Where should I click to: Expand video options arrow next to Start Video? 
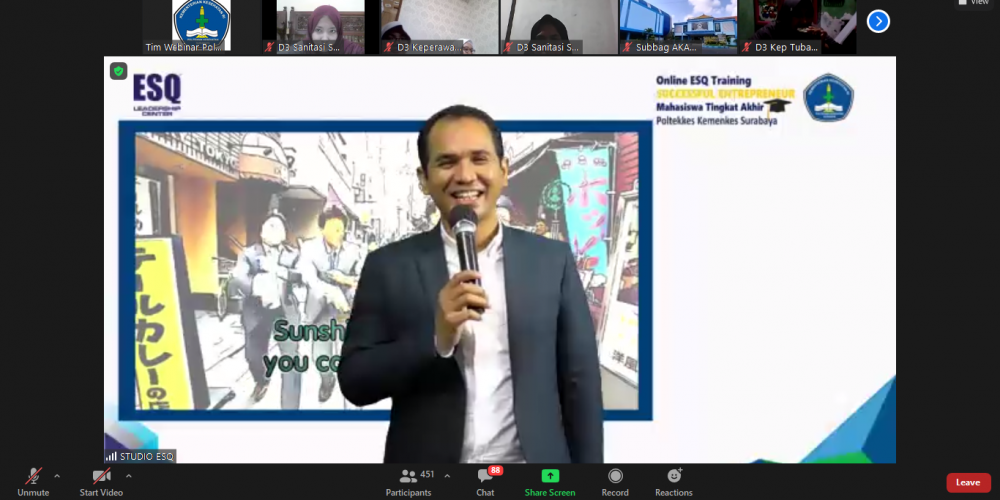click(x=128, y=476)
